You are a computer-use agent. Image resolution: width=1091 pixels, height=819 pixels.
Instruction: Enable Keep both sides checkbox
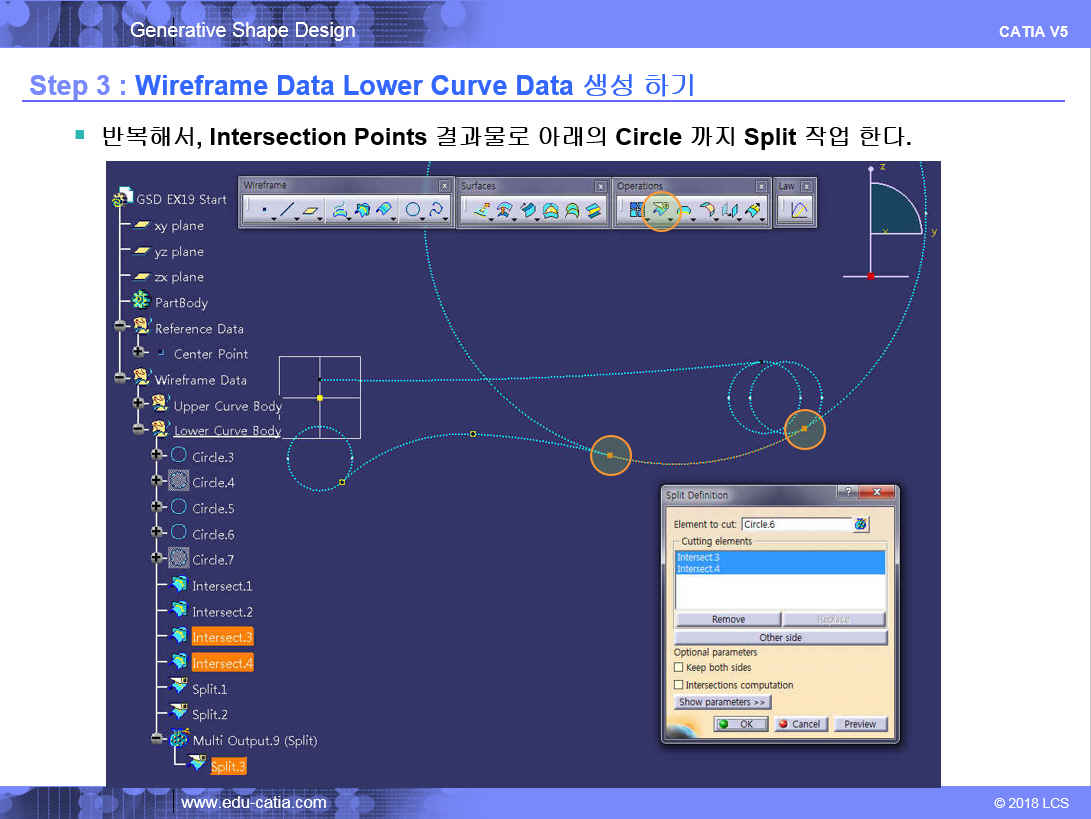pyautogui.click(x=679, y=668)
